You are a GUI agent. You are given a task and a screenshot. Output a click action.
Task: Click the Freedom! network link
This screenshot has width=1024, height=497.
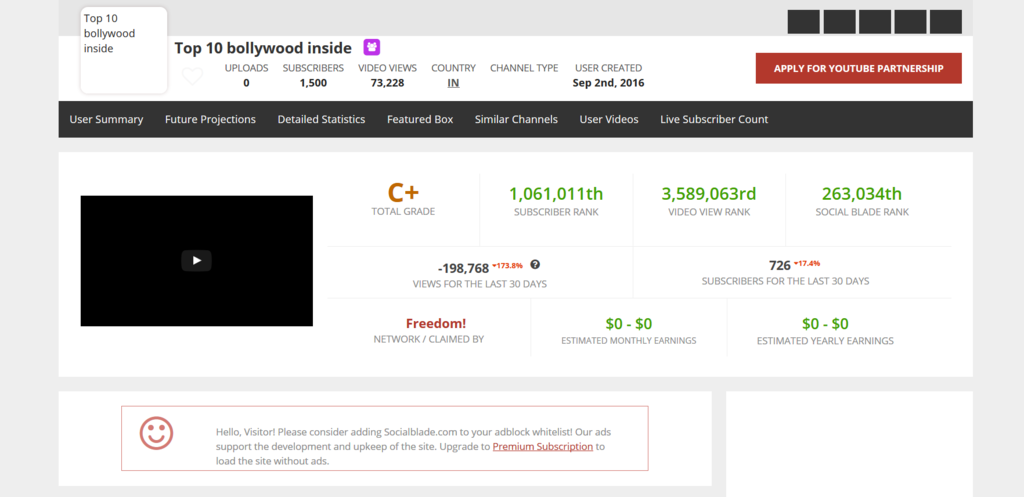pyautogui.click(x=436, y=323)
